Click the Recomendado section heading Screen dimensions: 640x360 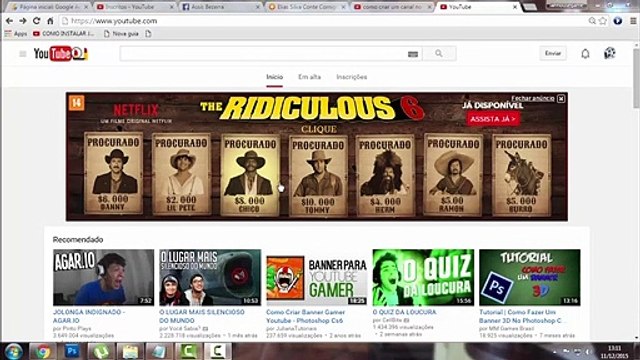[78, 240]
